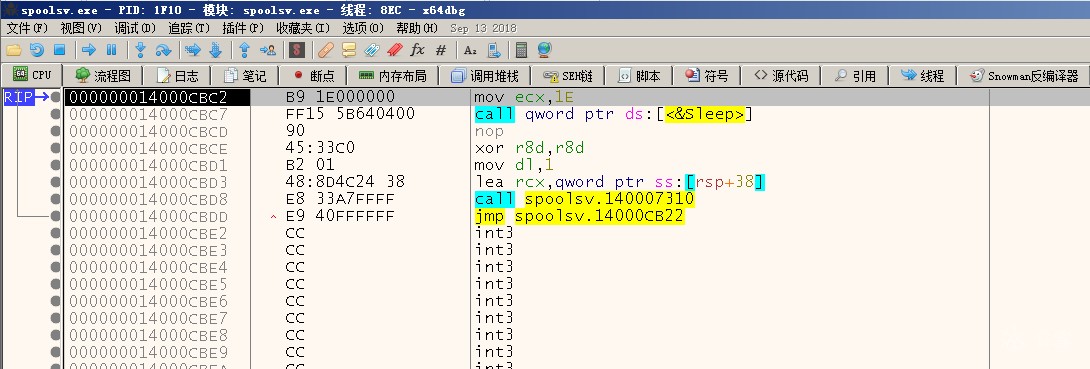Switch to the 符号 tab
Image resolution: width=1090 pixels, height=369 pixels.
[x=707, y=76]
